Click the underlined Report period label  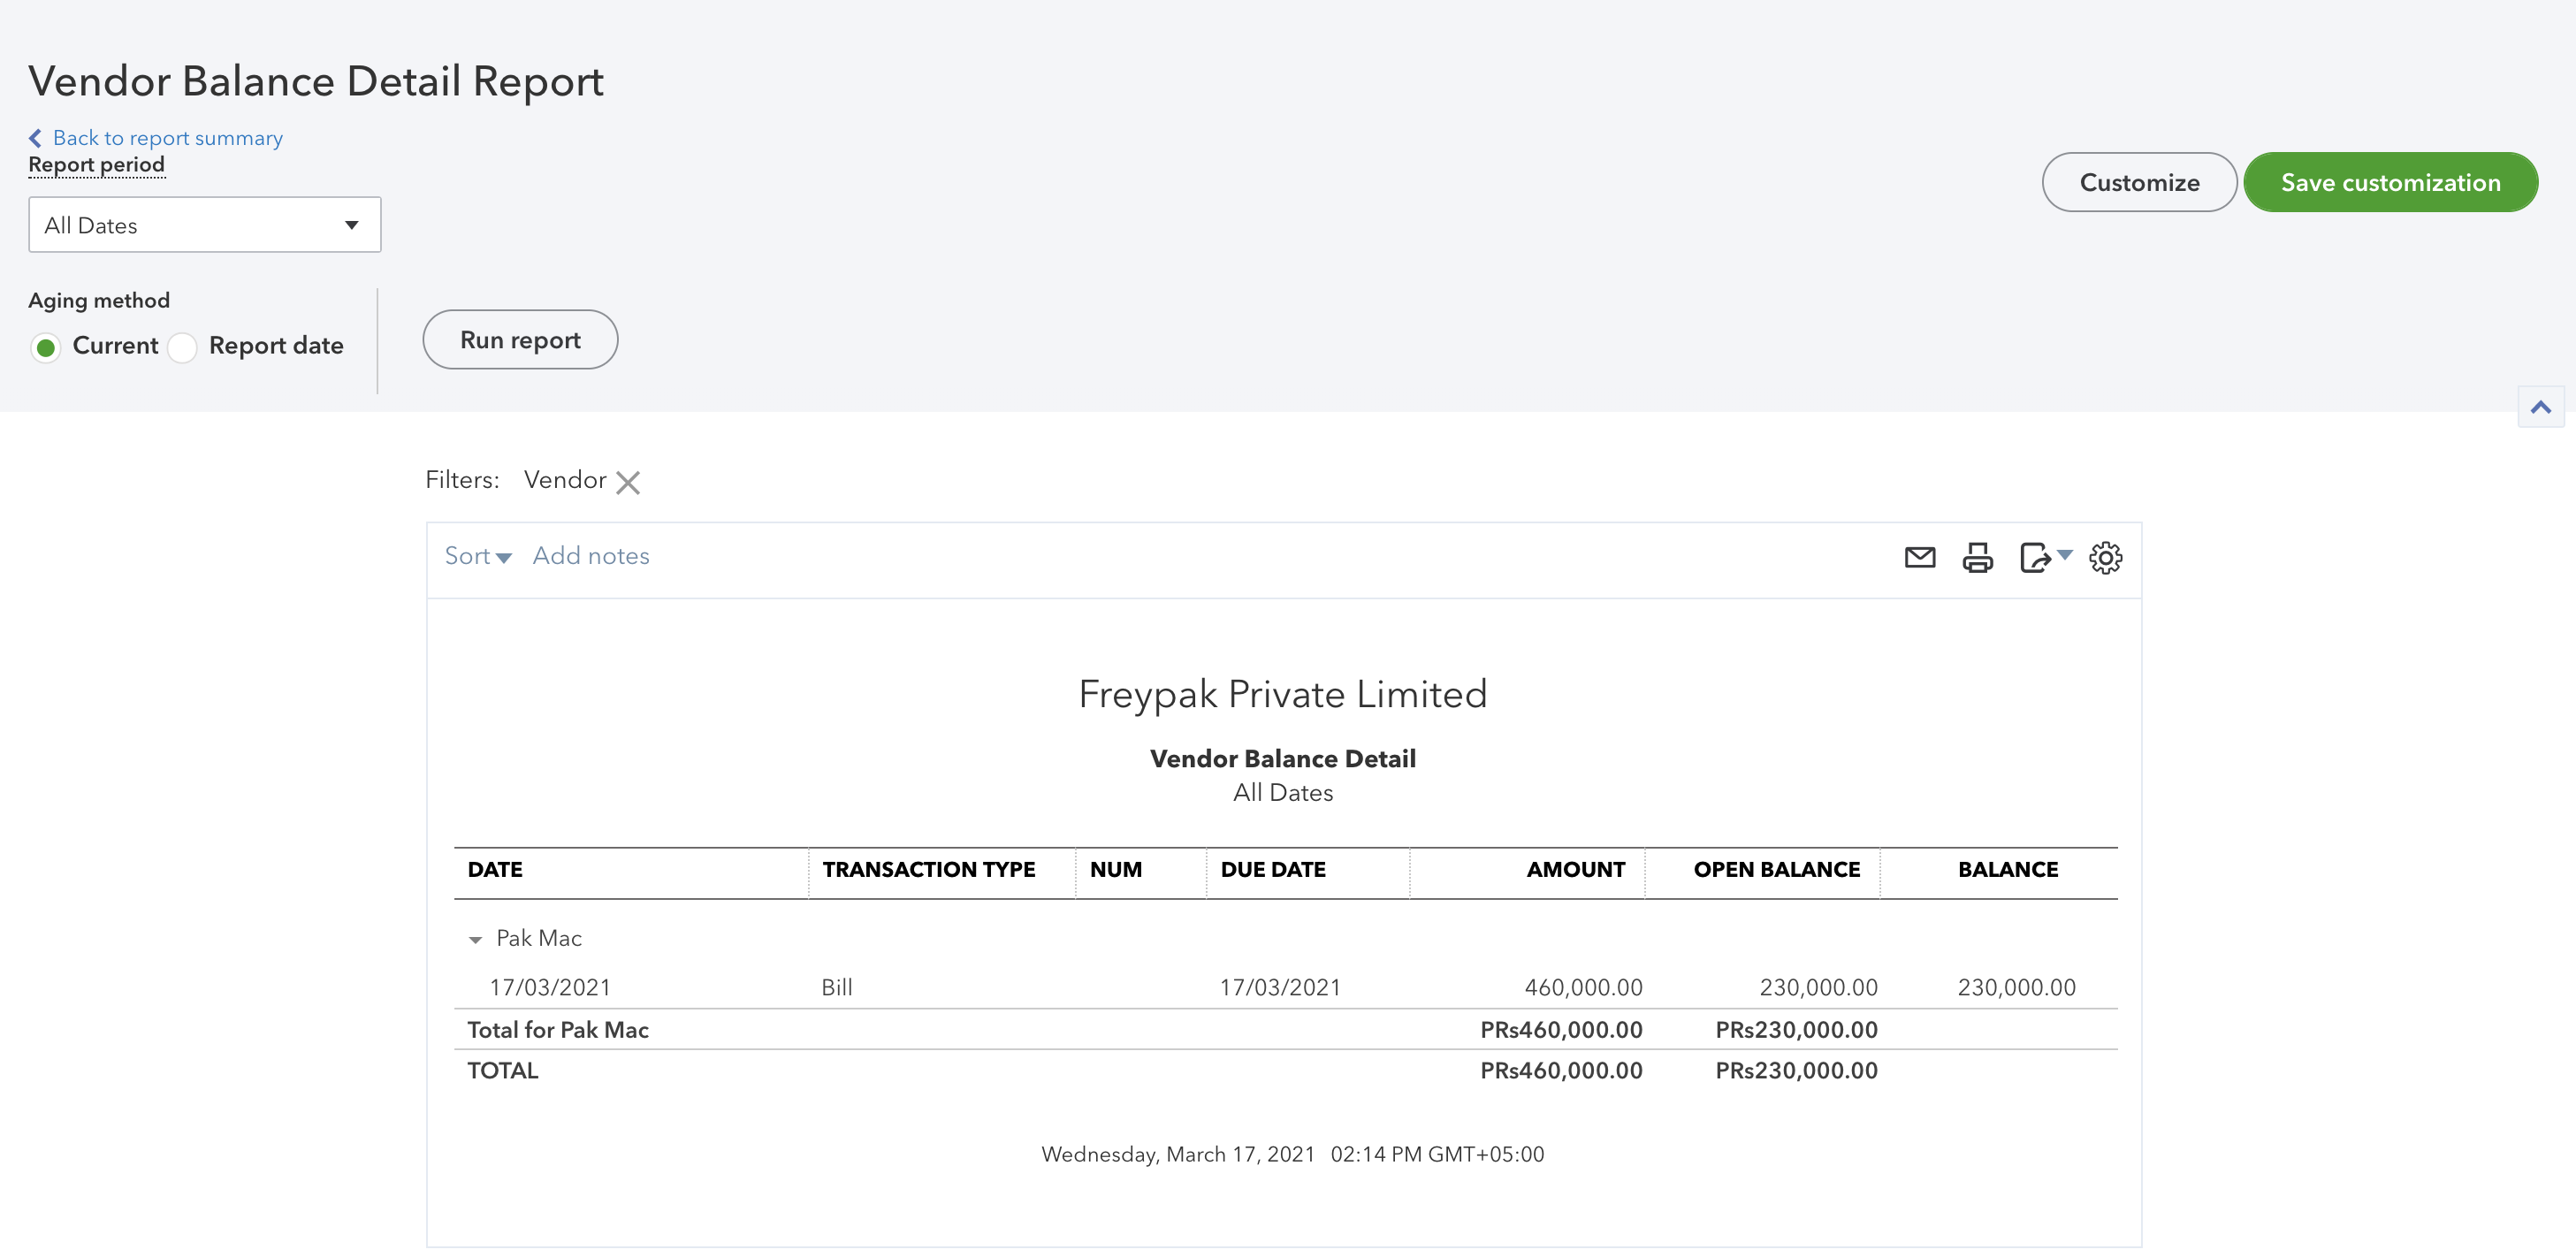tap(96, 164)
